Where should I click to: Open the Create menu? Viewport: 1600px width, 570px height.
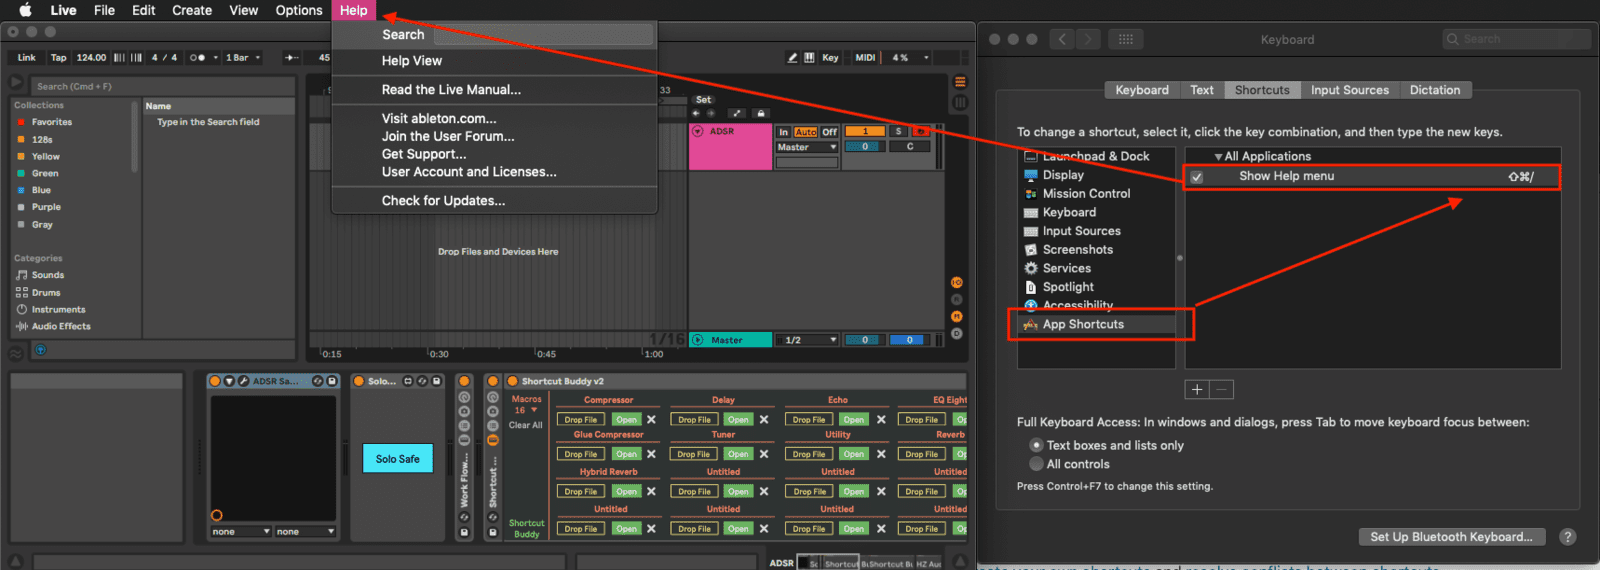192,10
